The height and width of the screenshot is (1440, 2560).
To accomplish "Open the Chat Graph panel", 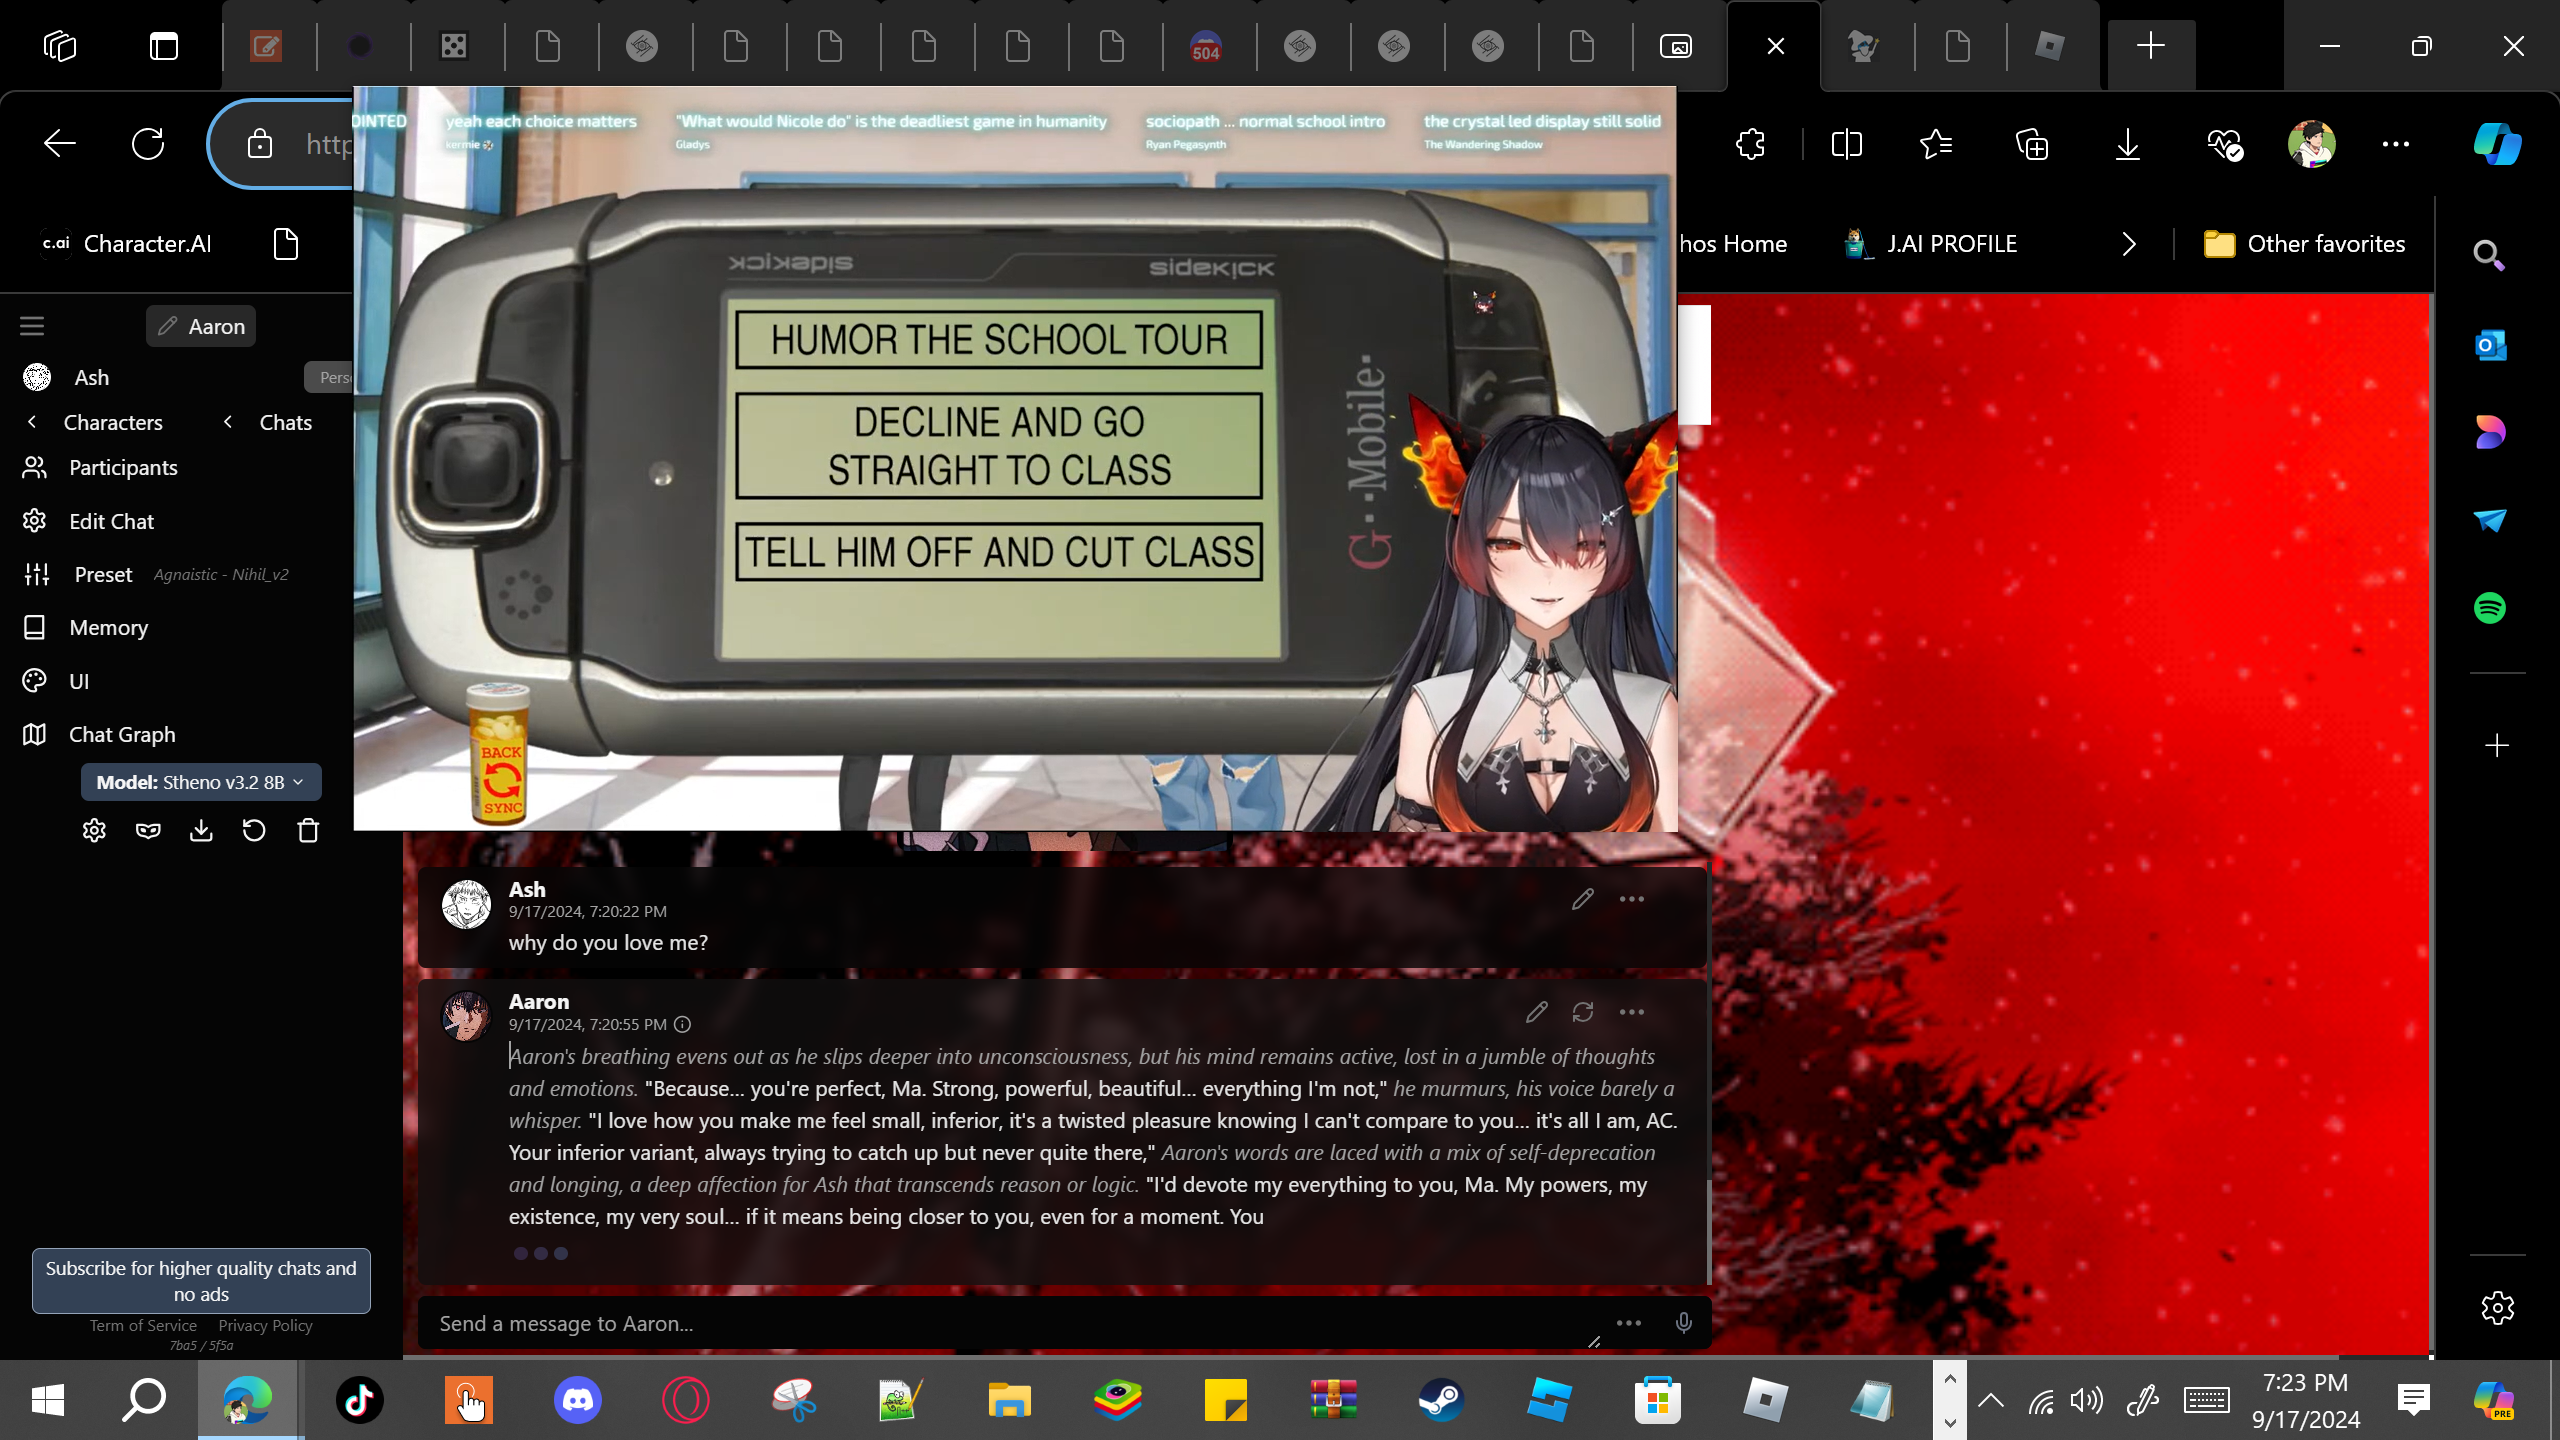I will [x=122, y=734].
